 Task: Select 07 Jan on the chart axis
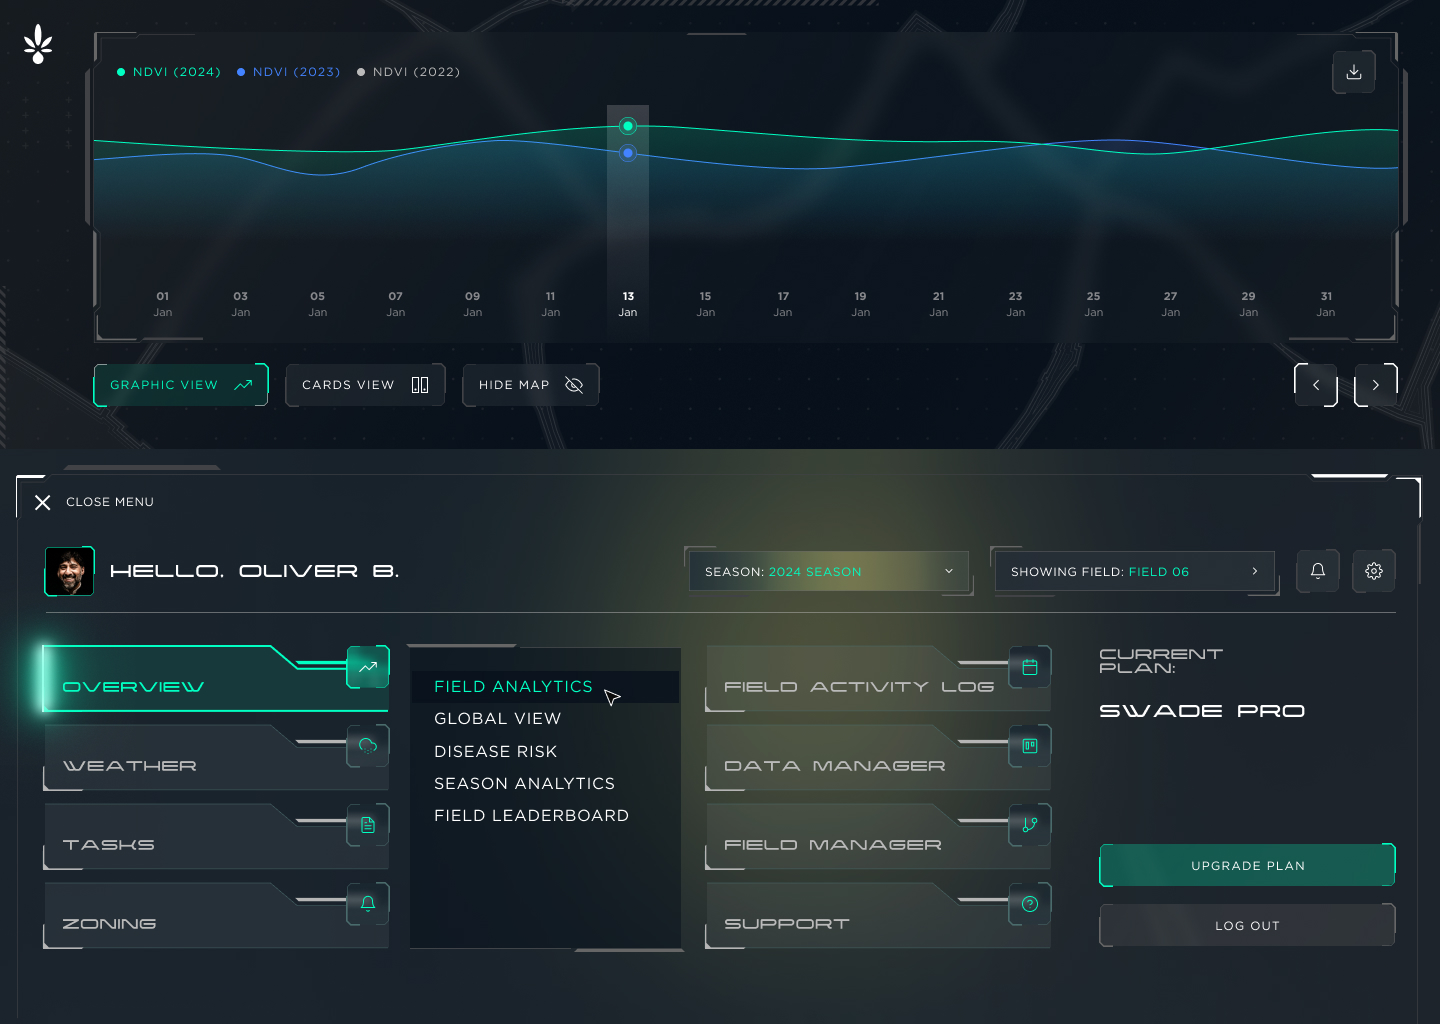(396, 304)
